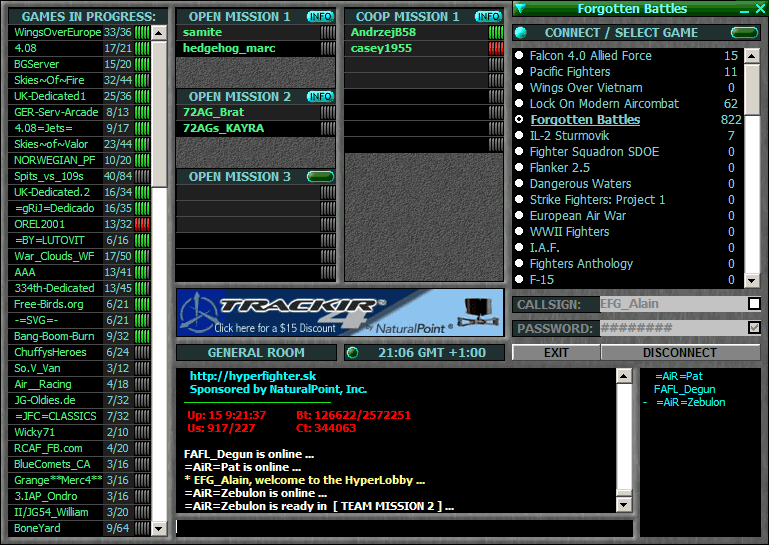Click the TrackIR discount banner ad
Screen dimensions: 769x545
pyautogui.click(x=340, y=312)
